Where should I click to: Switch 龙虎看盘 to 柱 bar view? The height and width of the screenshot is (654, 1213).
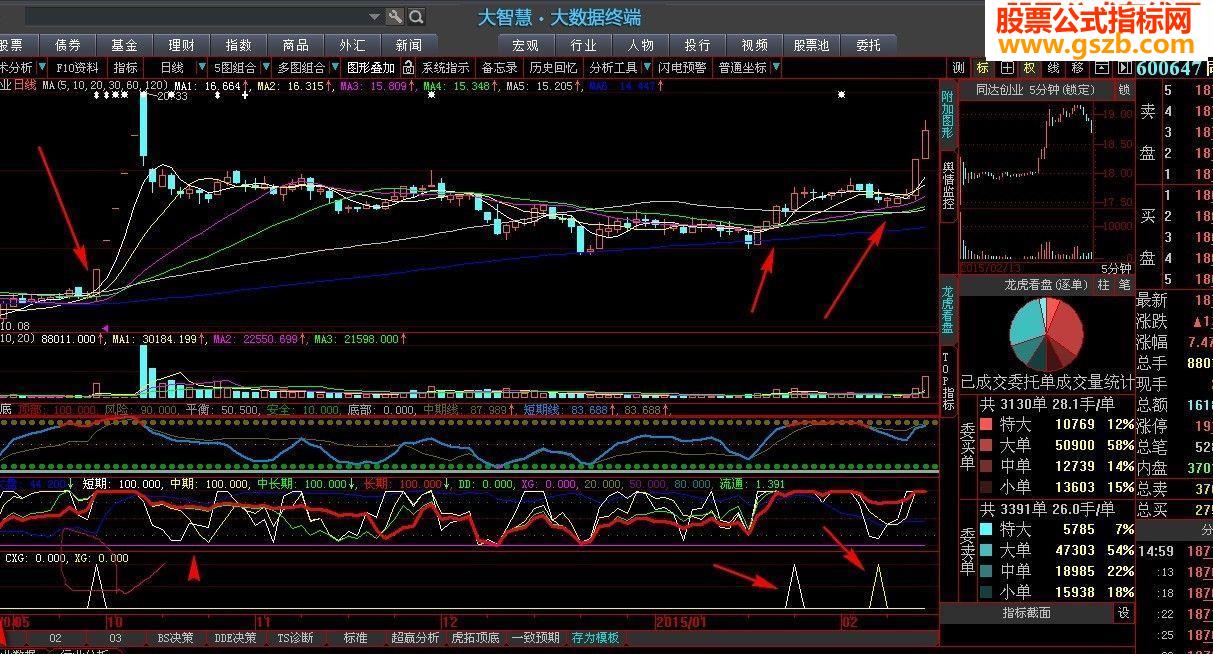point(1104,285)
